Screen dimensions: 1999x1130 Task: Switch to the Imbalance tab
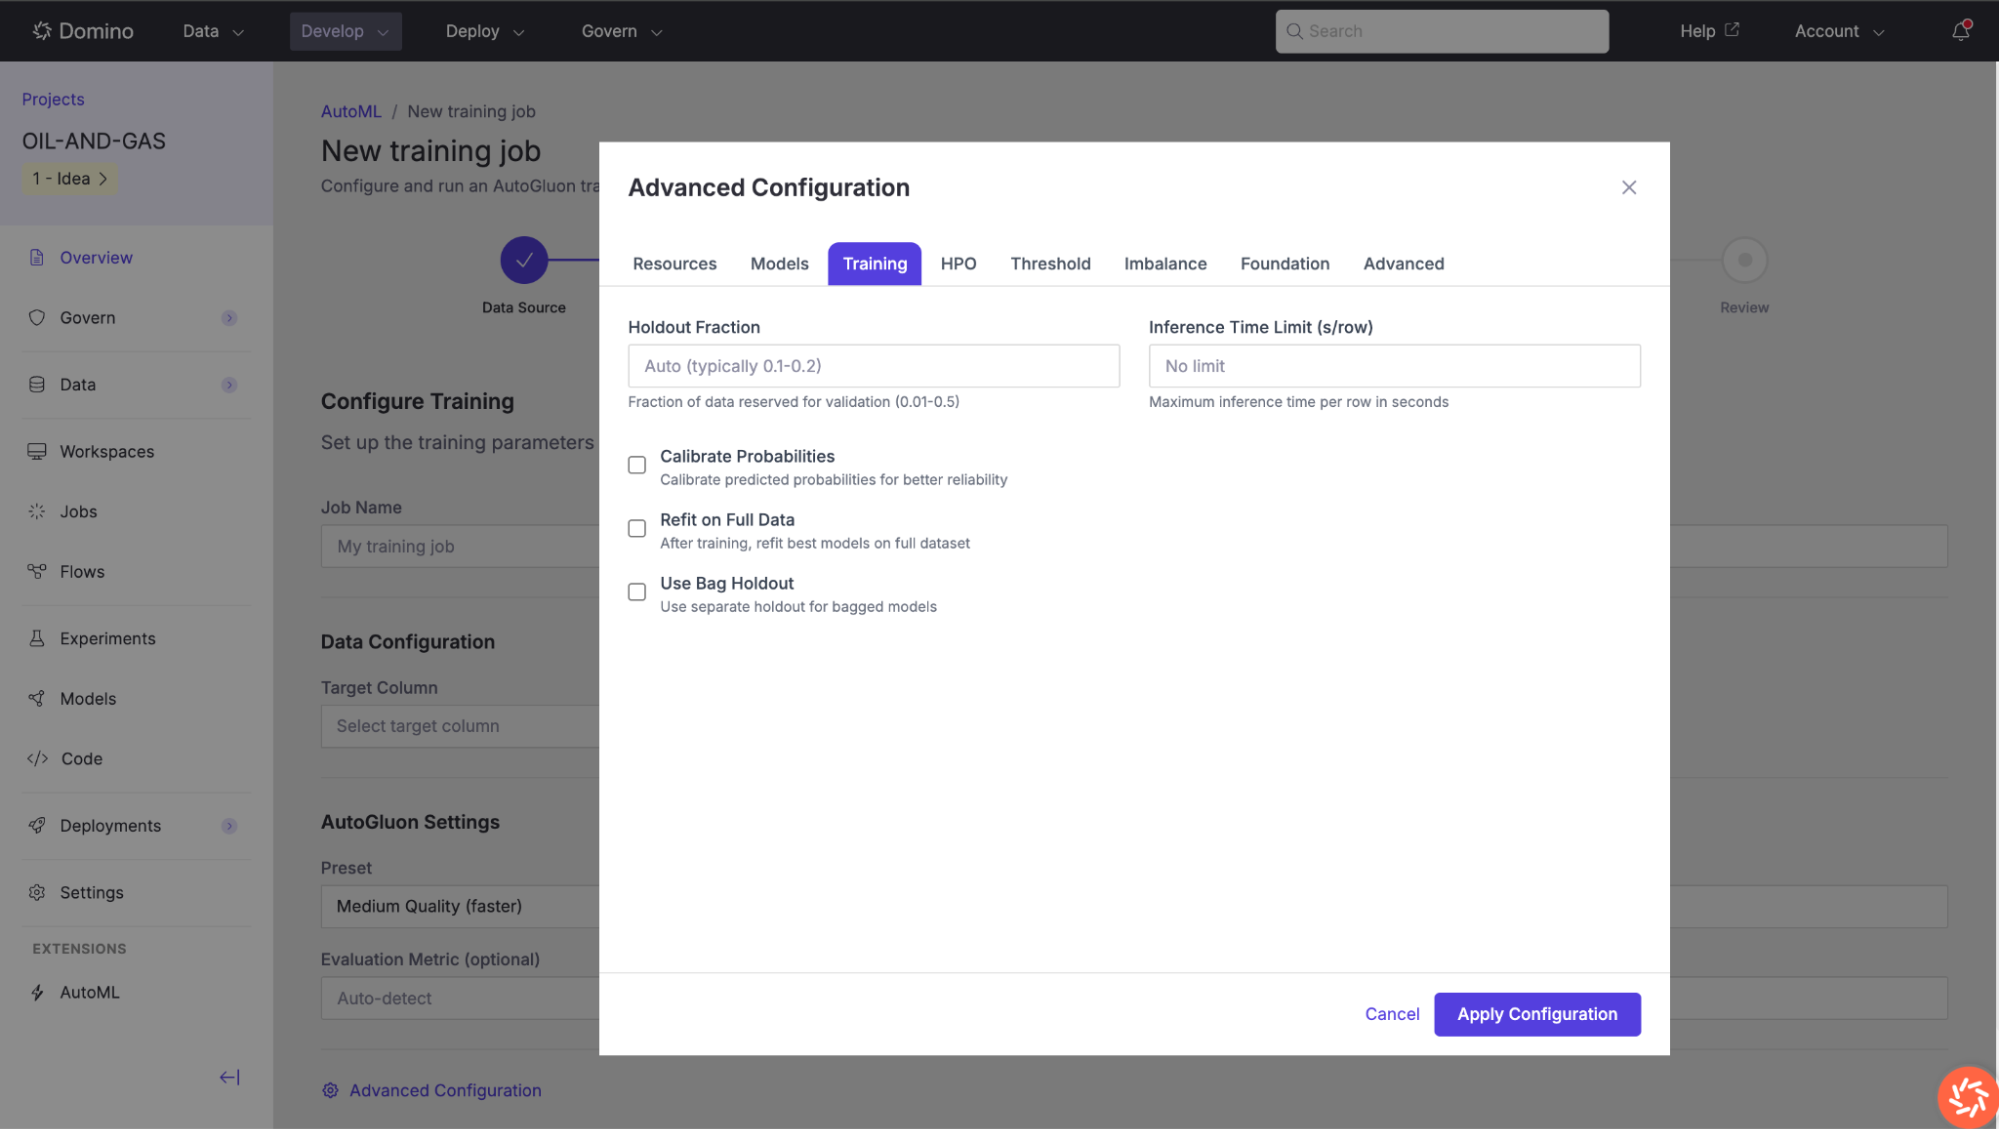click(x=1165, y=264)
